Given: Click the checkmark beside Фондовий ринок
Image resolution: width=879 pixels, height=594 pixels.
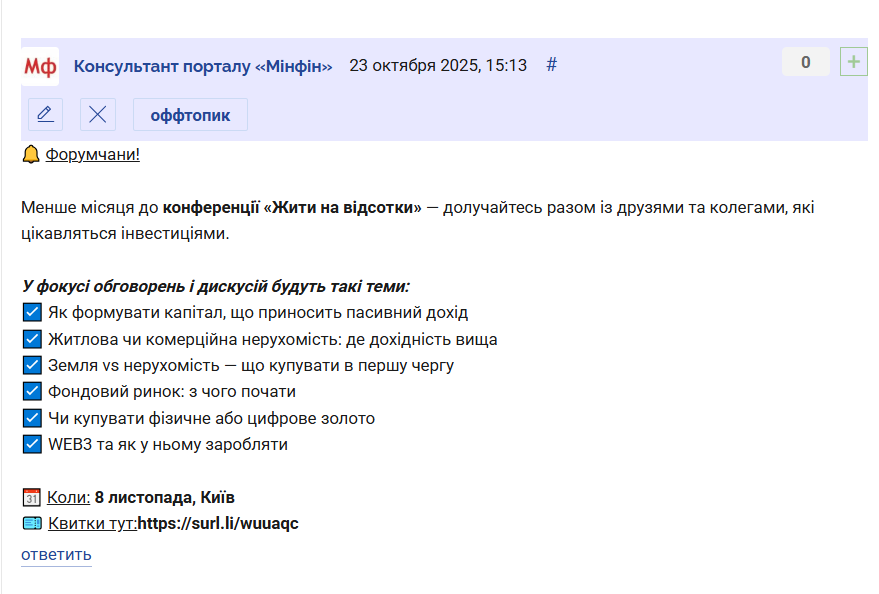Looking at the screenshot, I should click(31, 392).
